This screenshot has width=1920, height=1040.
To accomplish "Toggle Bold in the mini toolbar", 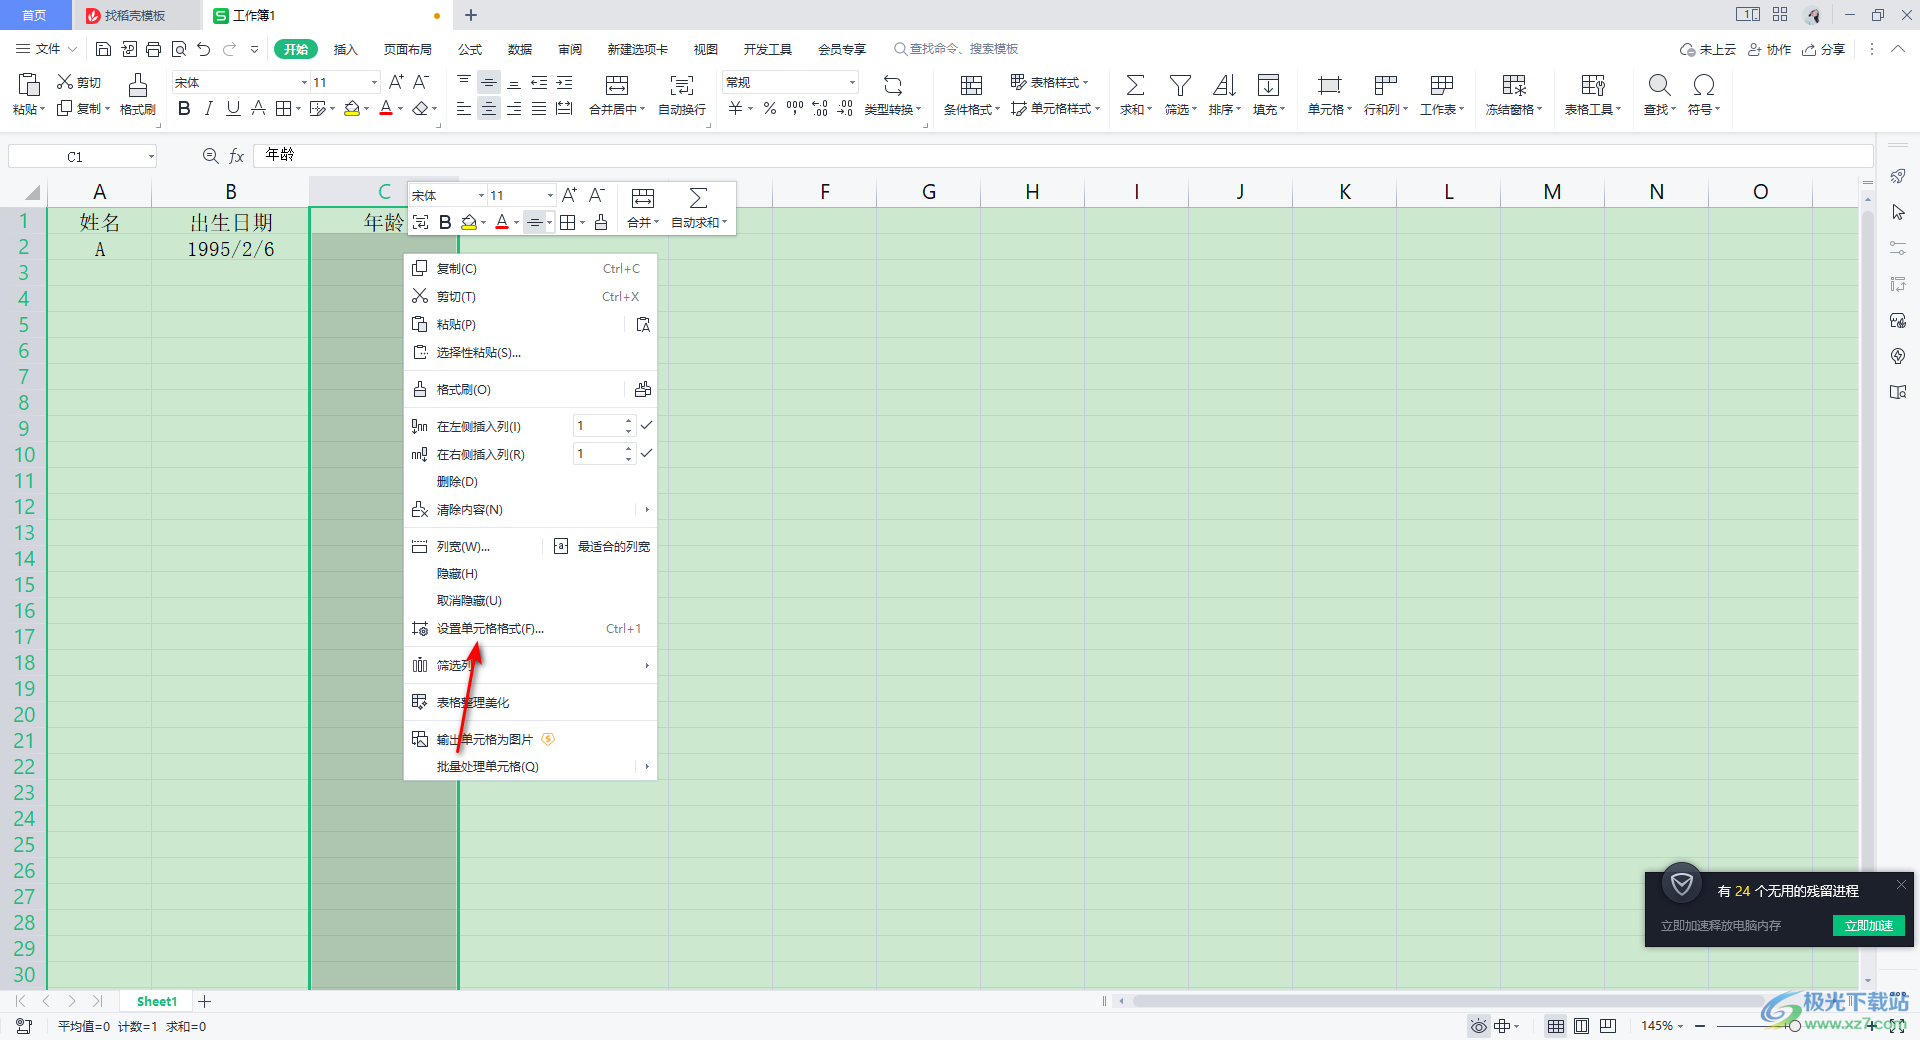I will pyautogui.click(x=445, y=222).
